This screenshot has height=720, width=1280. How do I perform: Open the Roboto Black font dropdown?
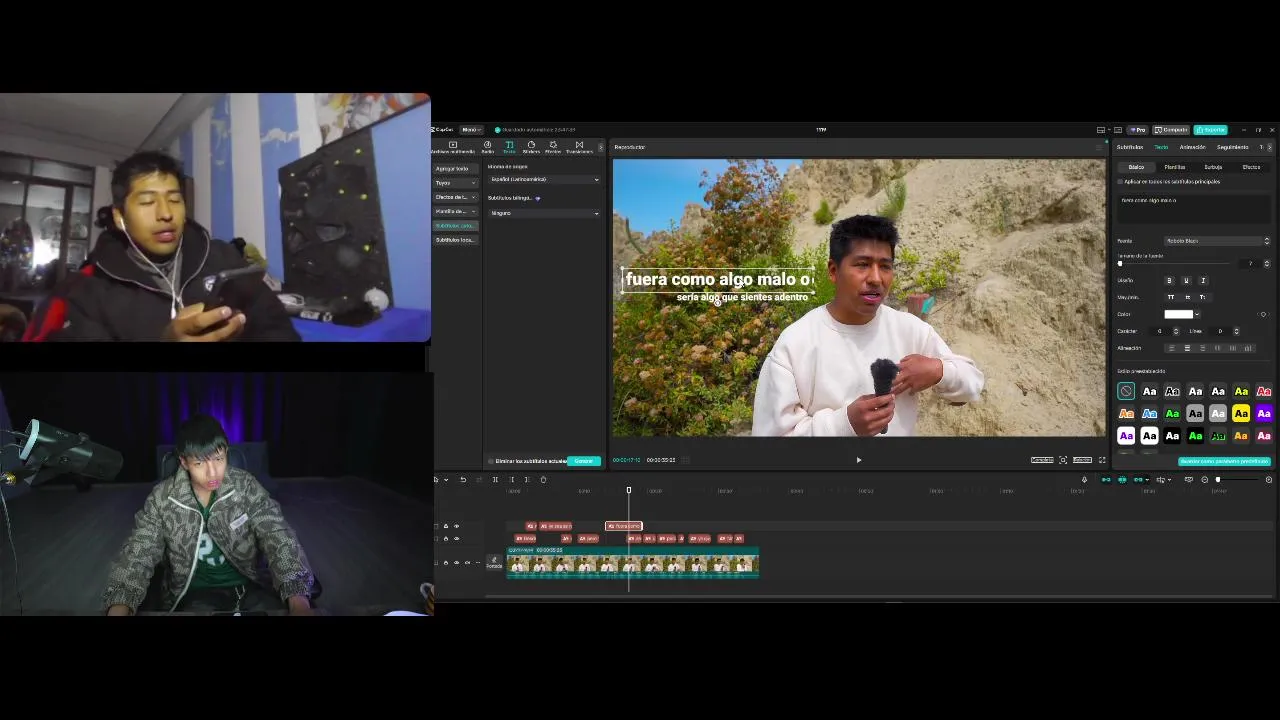click(x=1217, y=241)
